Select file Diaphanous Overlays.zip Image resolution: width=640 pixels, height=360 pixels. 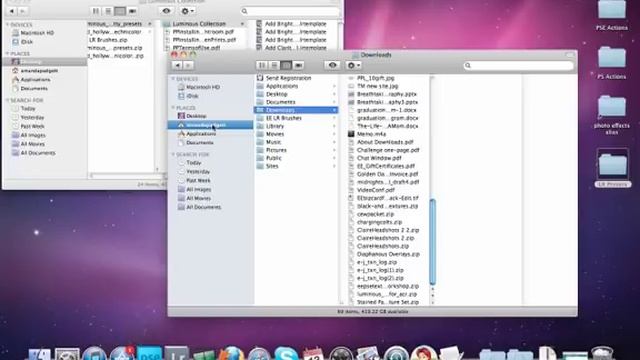[388, 254]
